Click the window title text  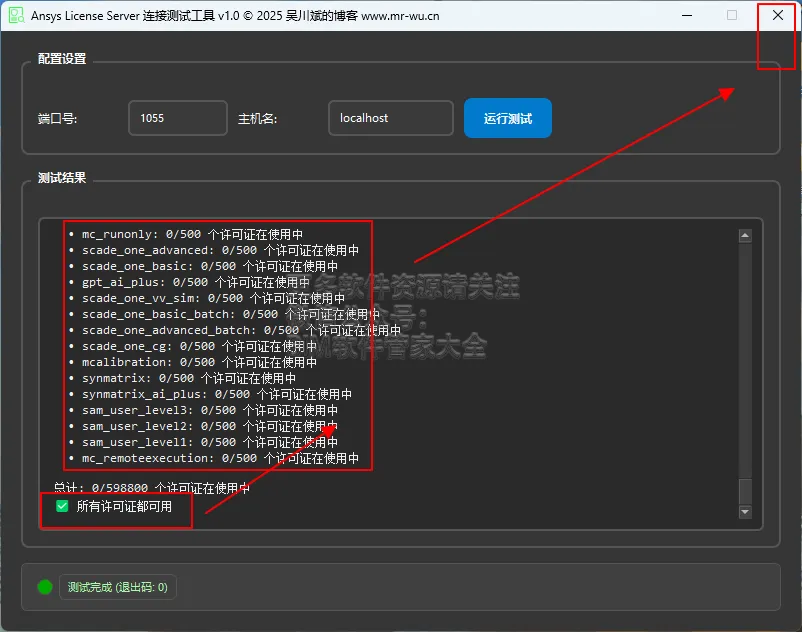235,16
